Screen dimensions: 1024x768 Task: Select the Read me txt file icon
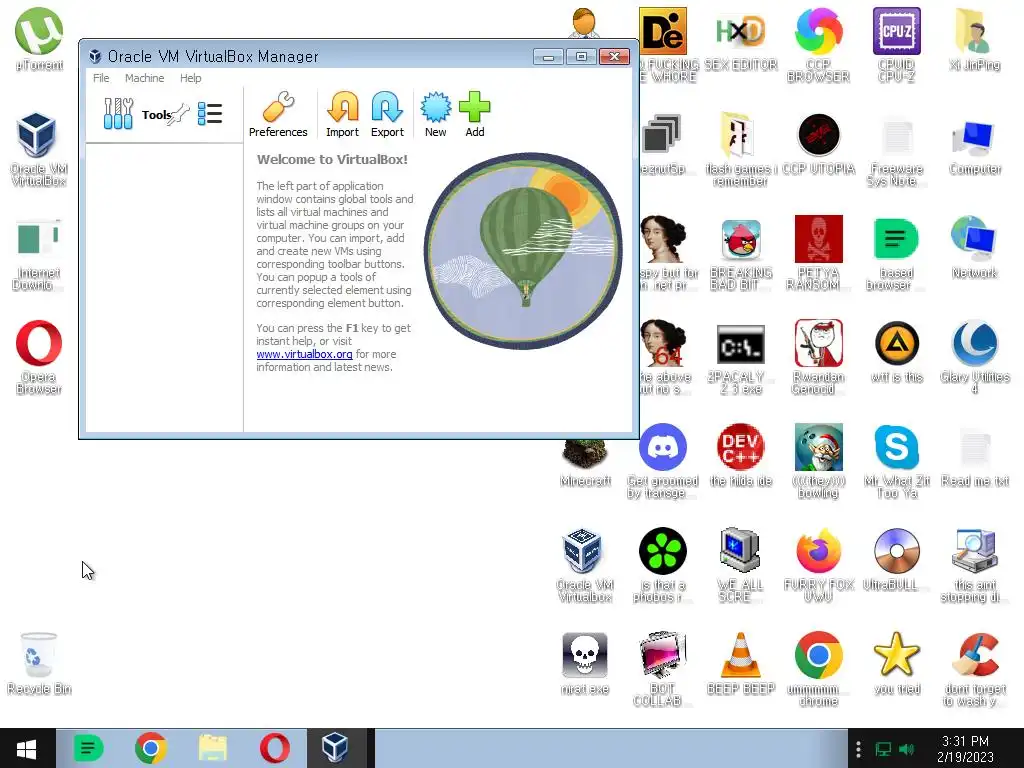pos(974,456)
